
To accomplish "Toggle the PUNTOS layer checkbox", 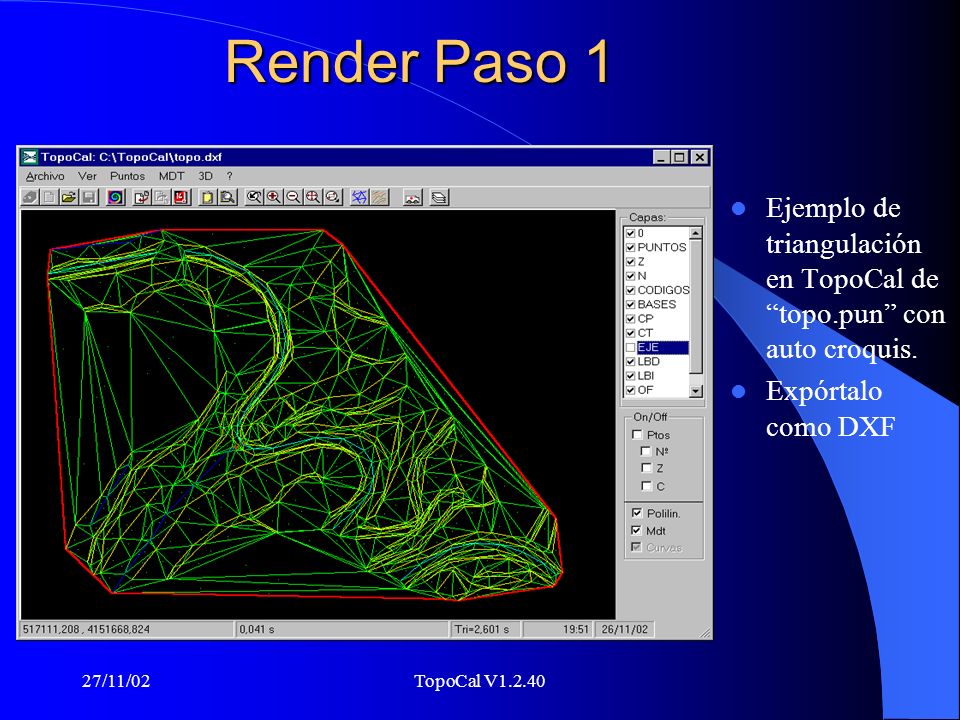I will [631, 247].
